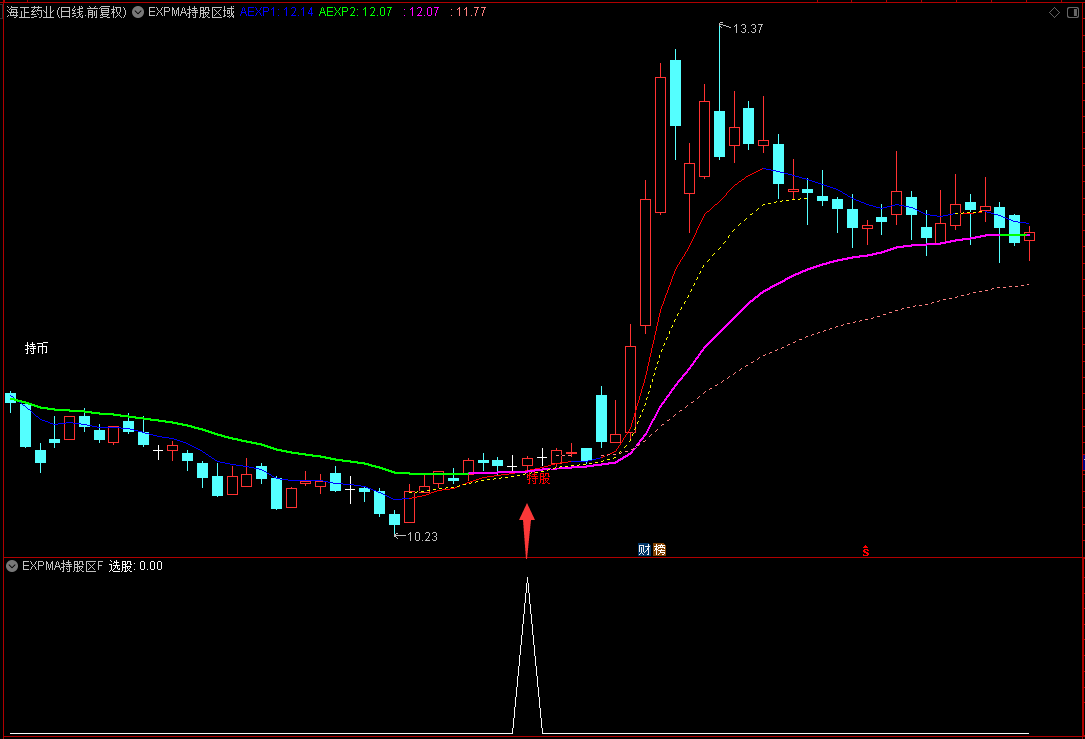Open the lower panel indicator dropdown arrow
The width and height of the screenshot is (1085, 739).
click(12, 566)
